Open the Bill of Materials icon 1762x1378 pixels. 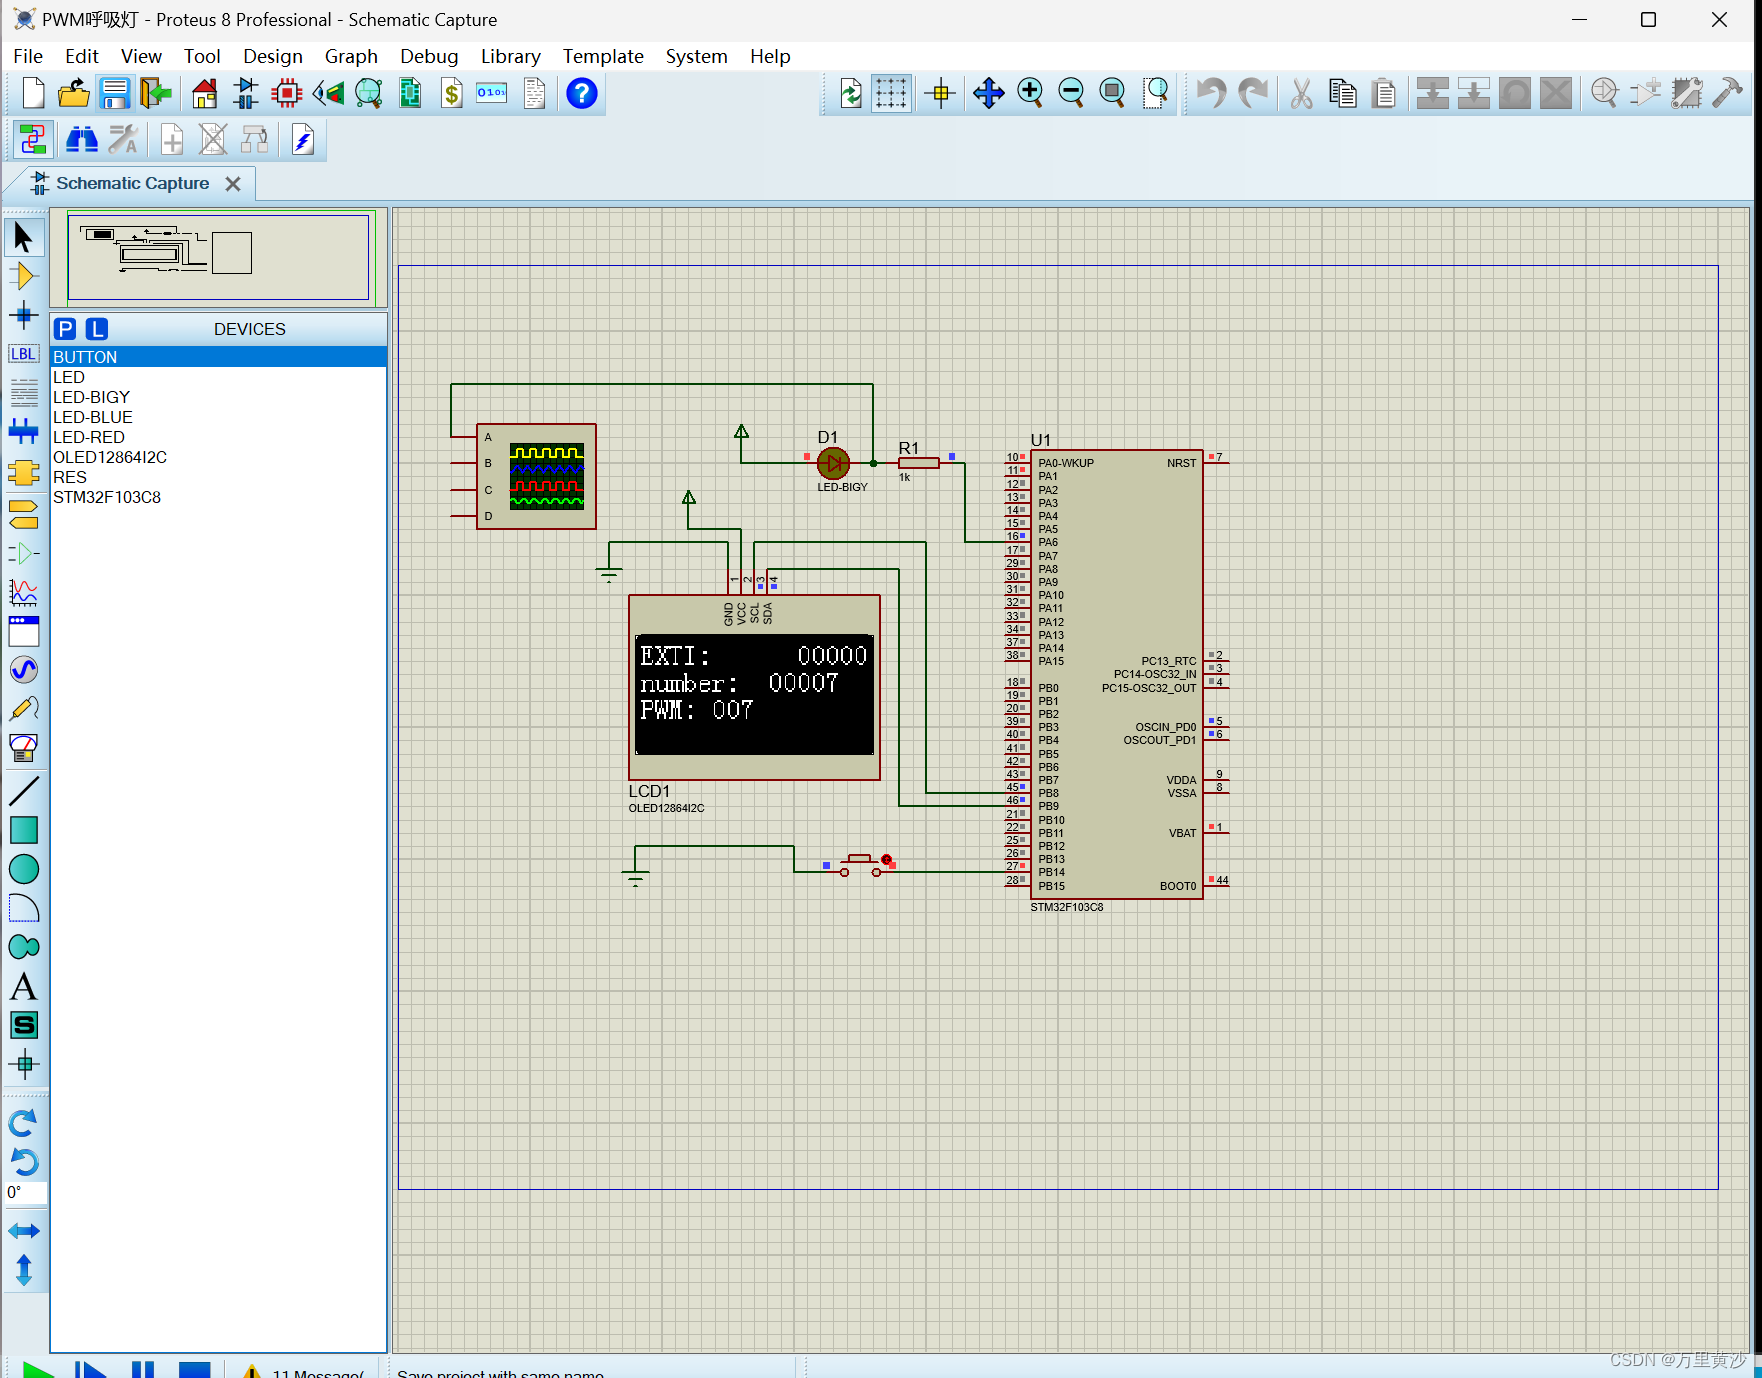[452, 94]
